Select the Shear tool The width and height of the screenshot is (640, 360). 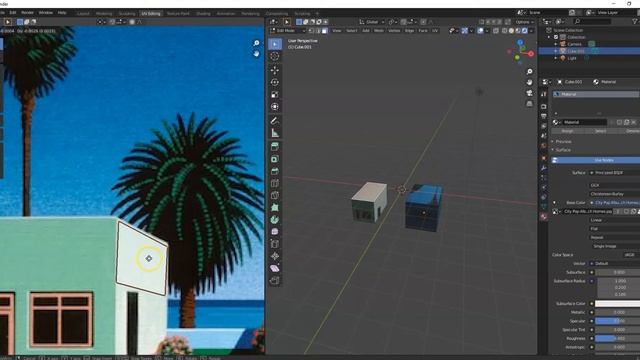click(x=275, y=269)
